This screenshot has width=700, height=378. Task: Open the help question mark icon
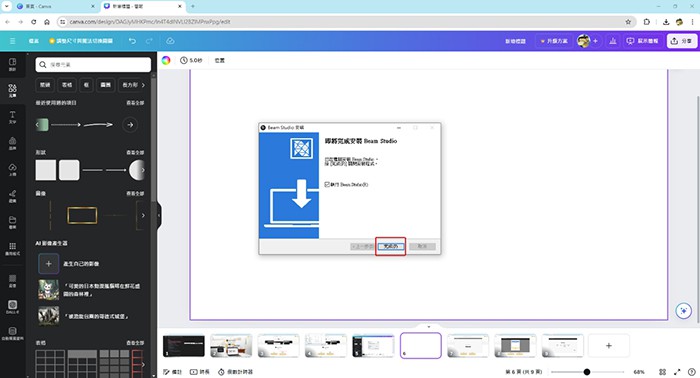point(692,372)
